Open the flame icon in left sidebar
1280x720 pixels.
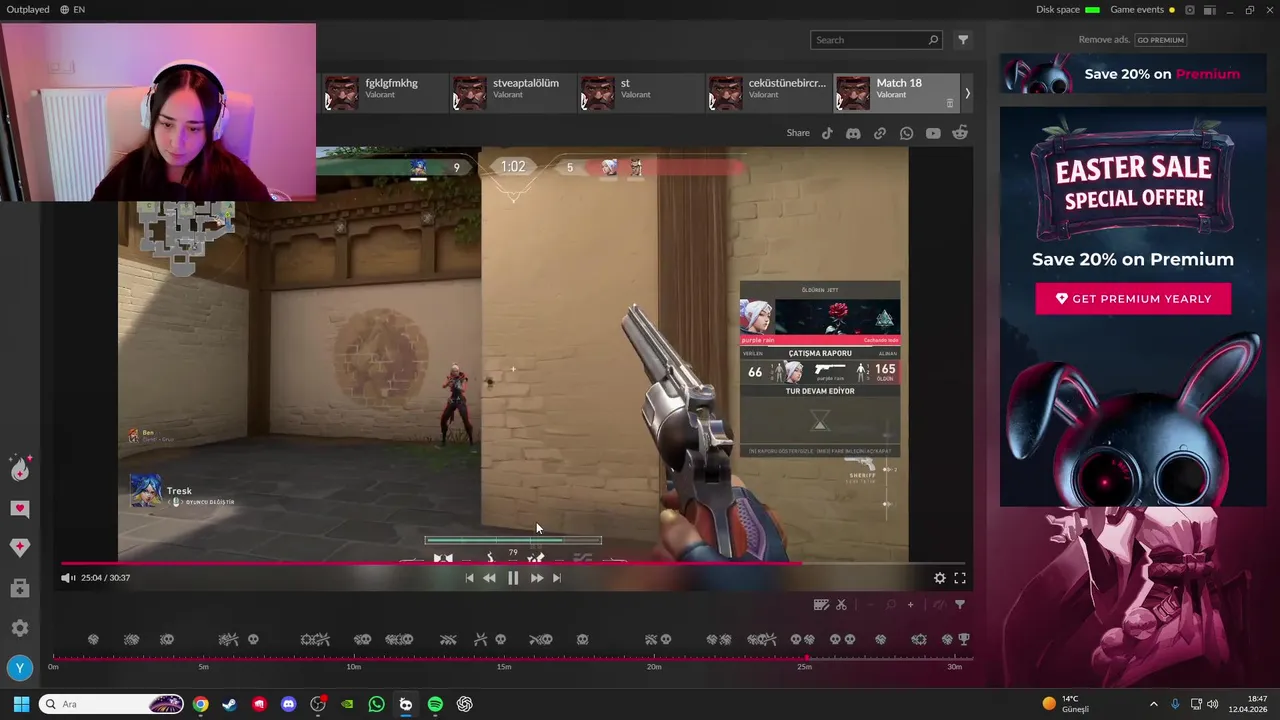coord(20,468)
